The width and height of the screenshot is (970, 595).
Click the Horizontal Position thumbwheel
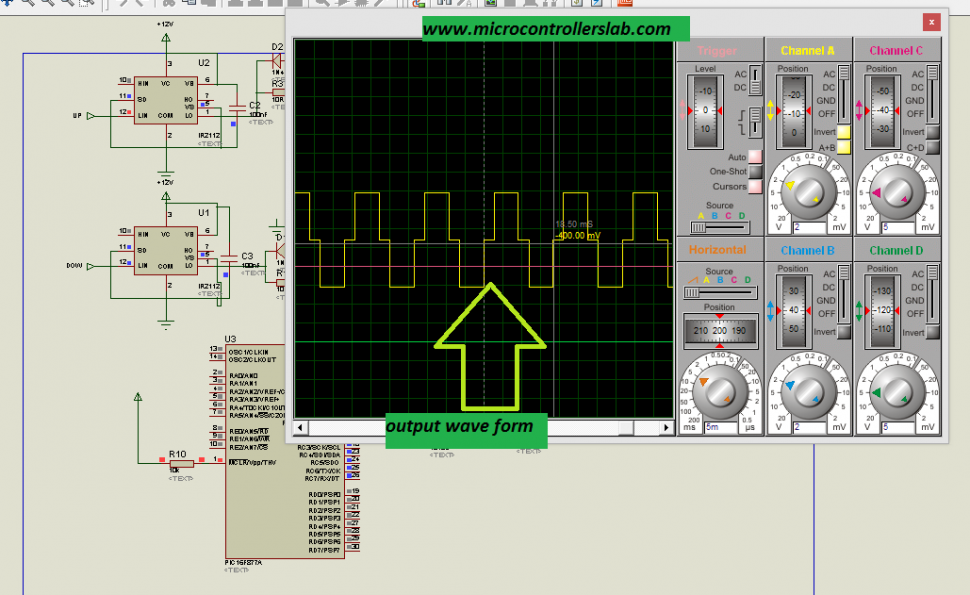point(720,331)
